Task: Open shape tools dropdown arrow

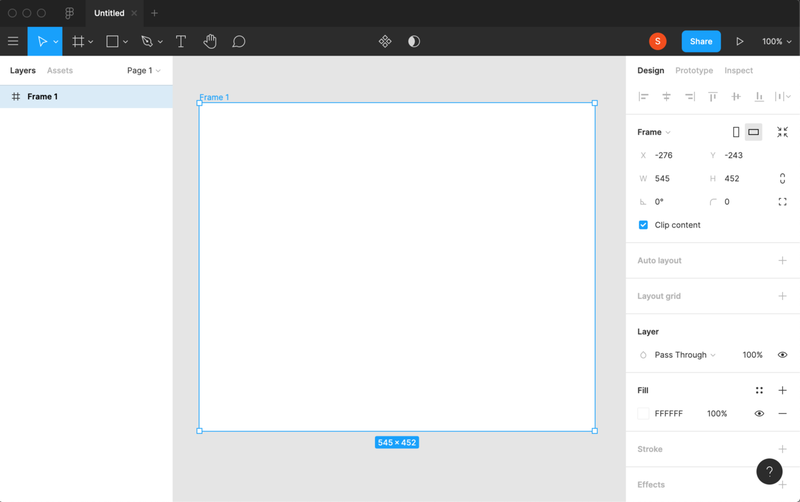Action: coord(125,42)
